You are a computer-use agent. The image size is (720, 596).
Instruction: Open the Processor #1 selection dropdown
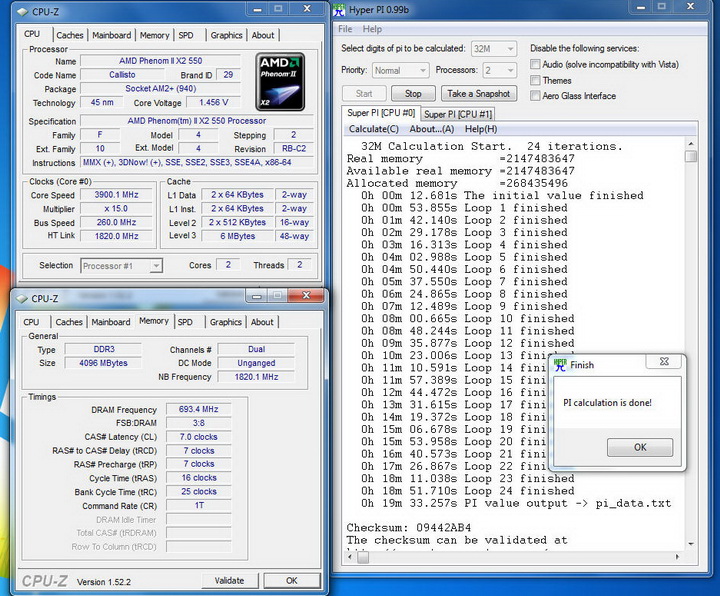point(122,266)
